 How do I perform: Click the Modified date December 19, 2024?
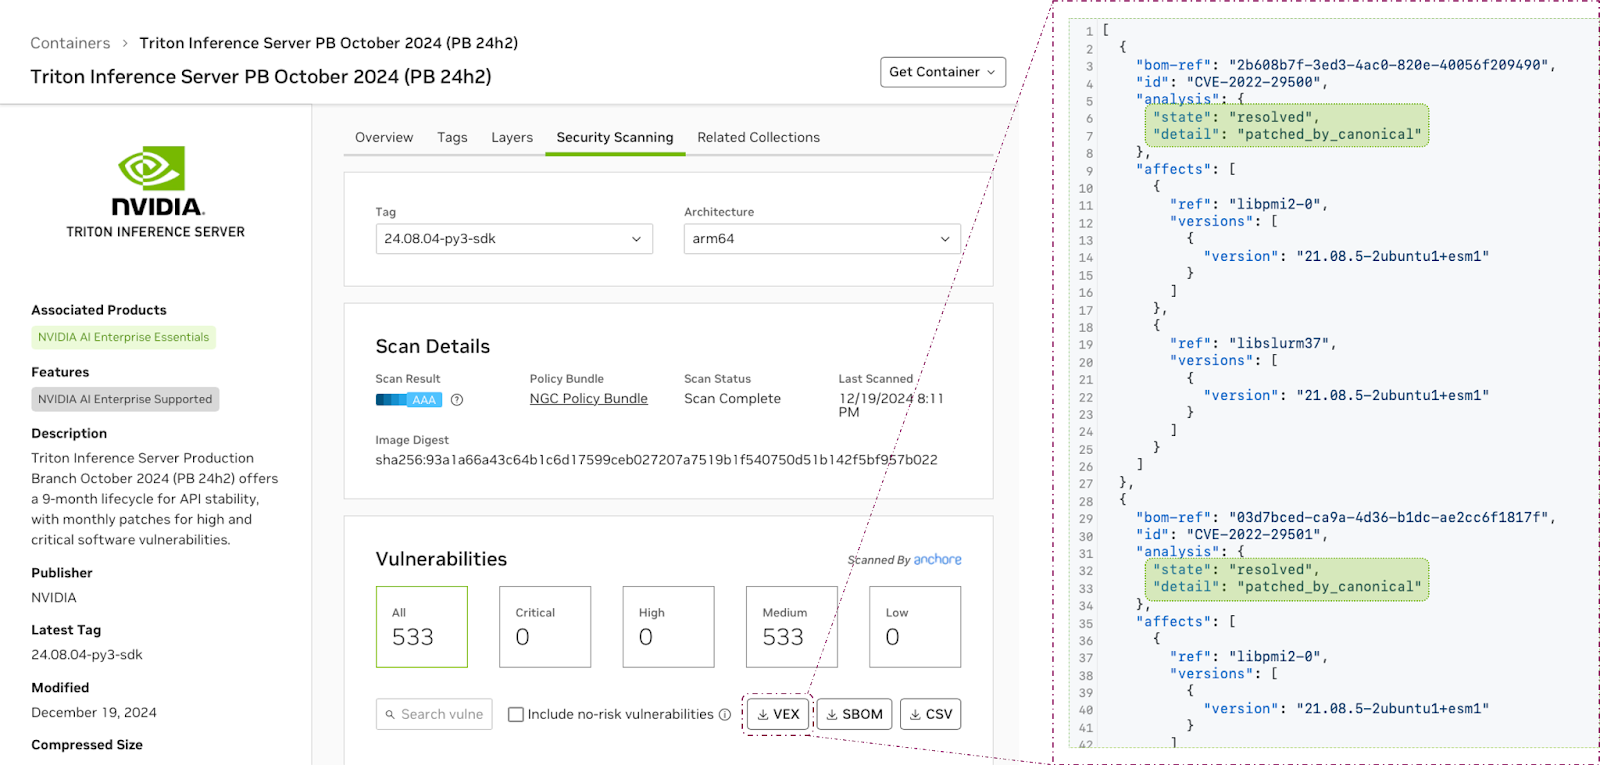[94, 713]
